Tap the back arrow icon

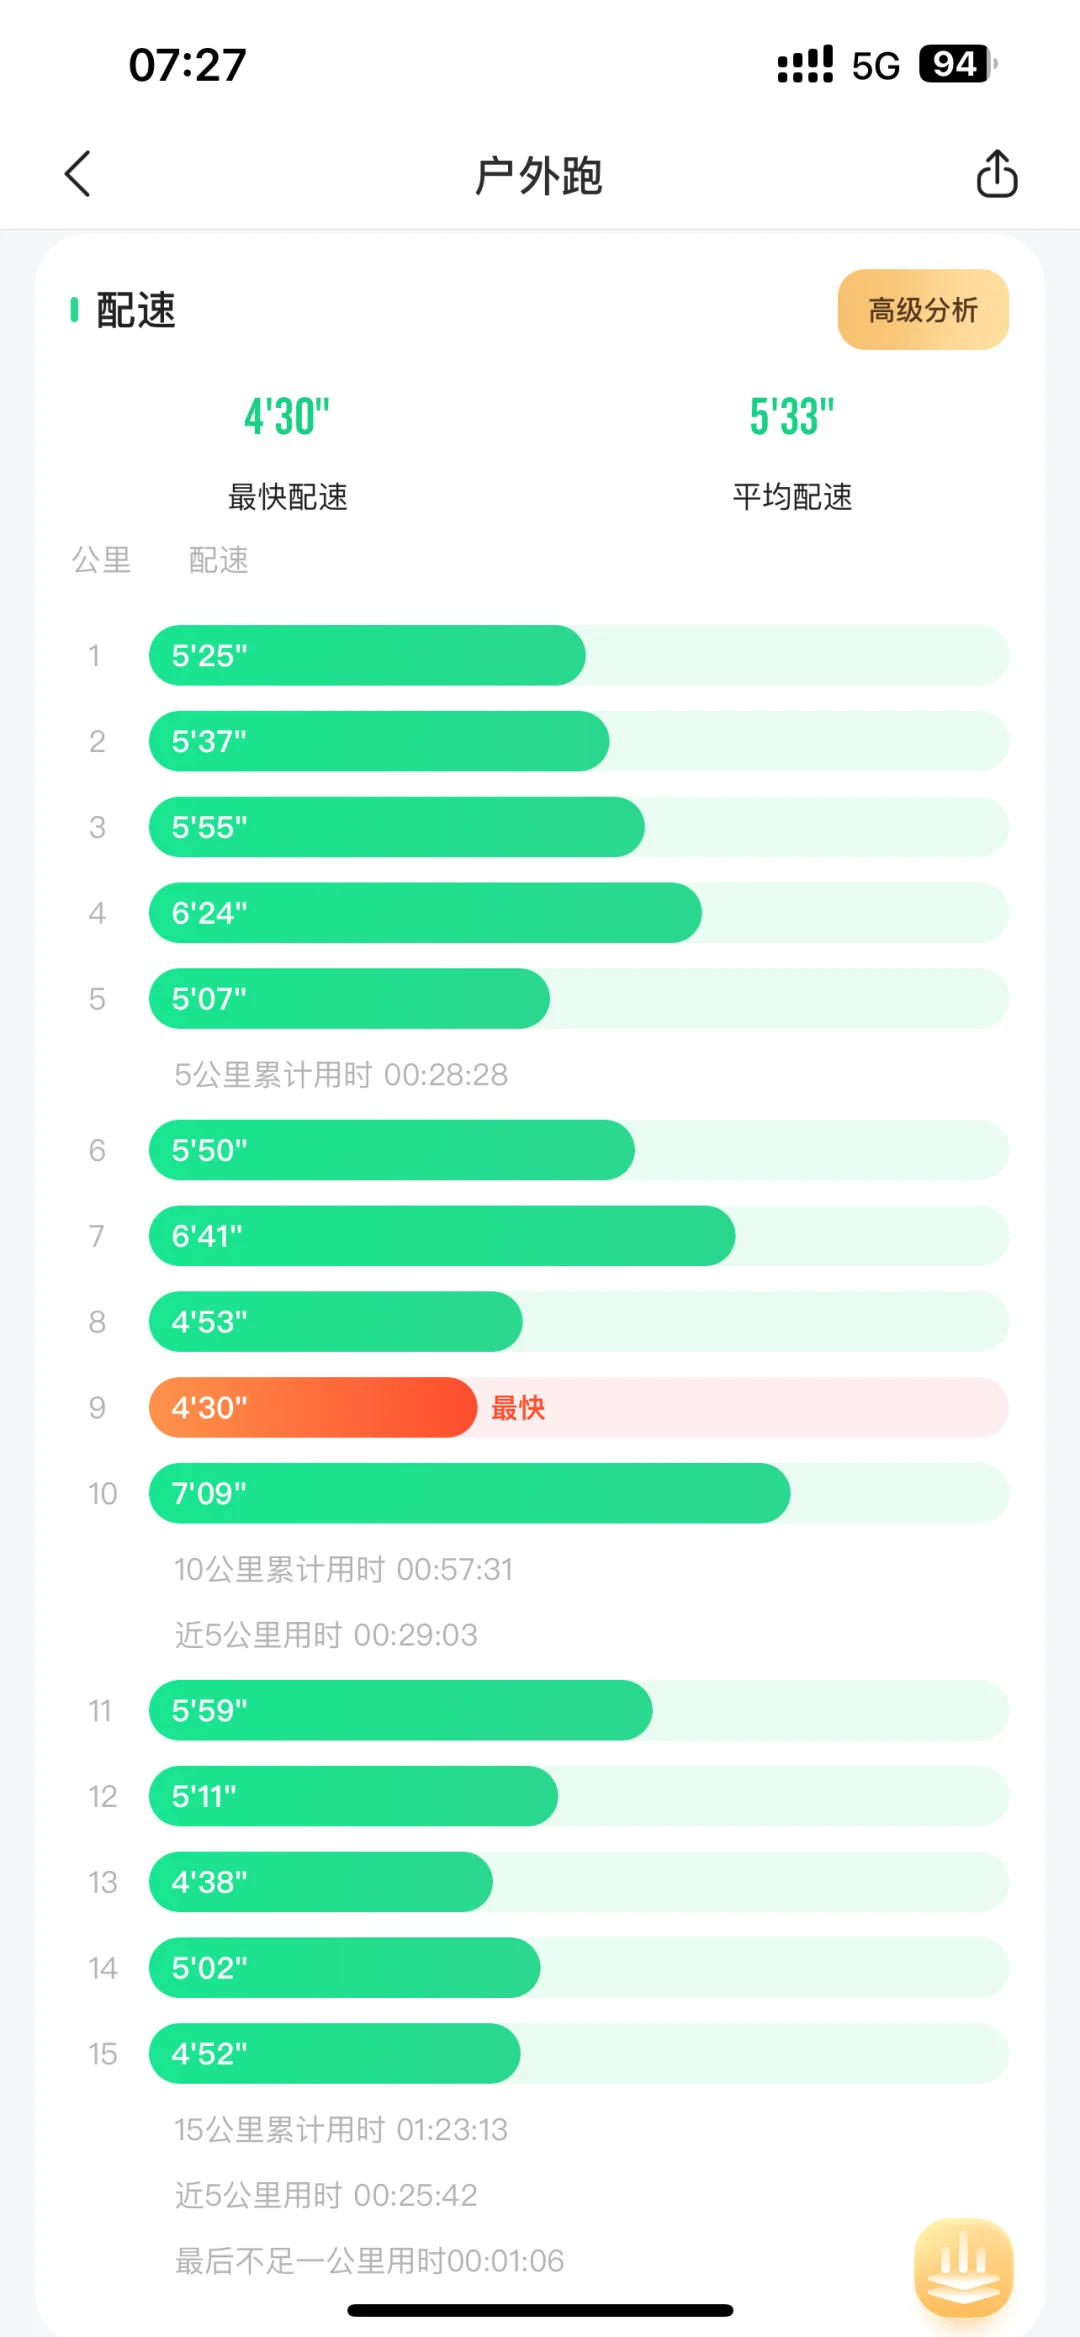click(78, 174)
